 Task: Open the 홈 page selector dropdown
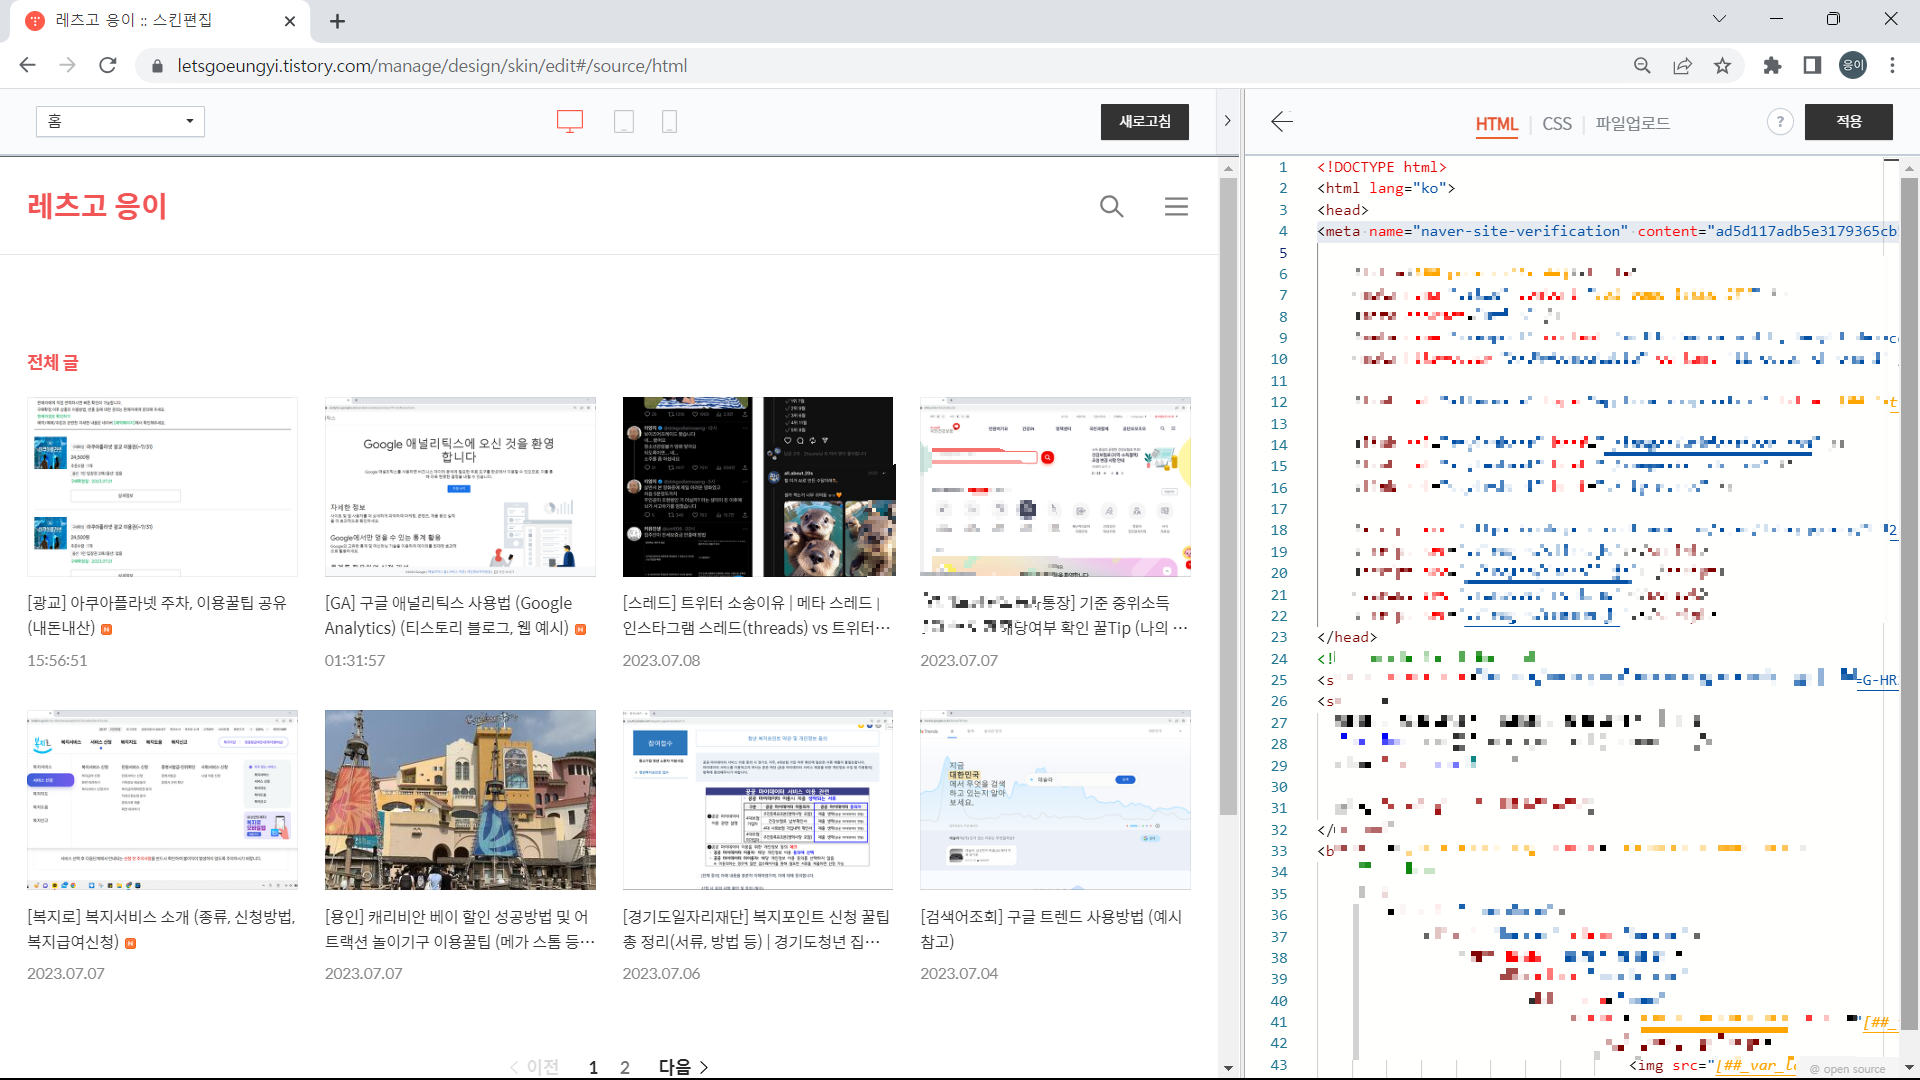coord(120,122)
